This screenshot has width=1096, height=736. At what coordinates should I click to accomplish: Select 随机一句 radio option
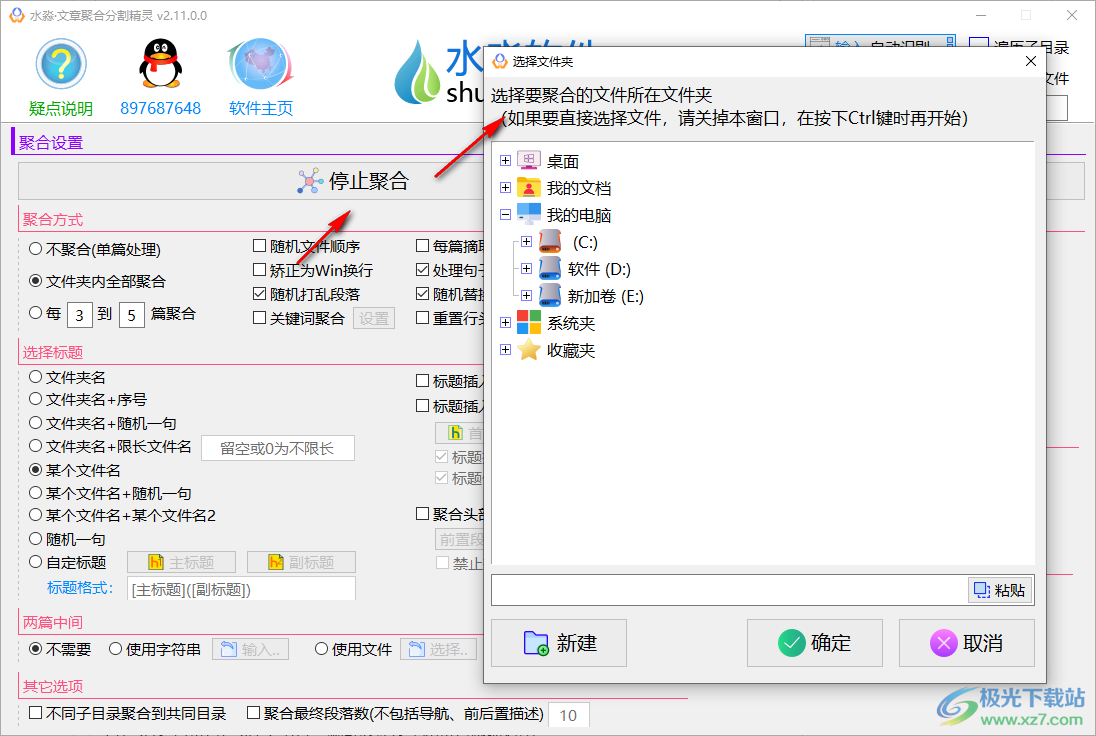point(67,539)
